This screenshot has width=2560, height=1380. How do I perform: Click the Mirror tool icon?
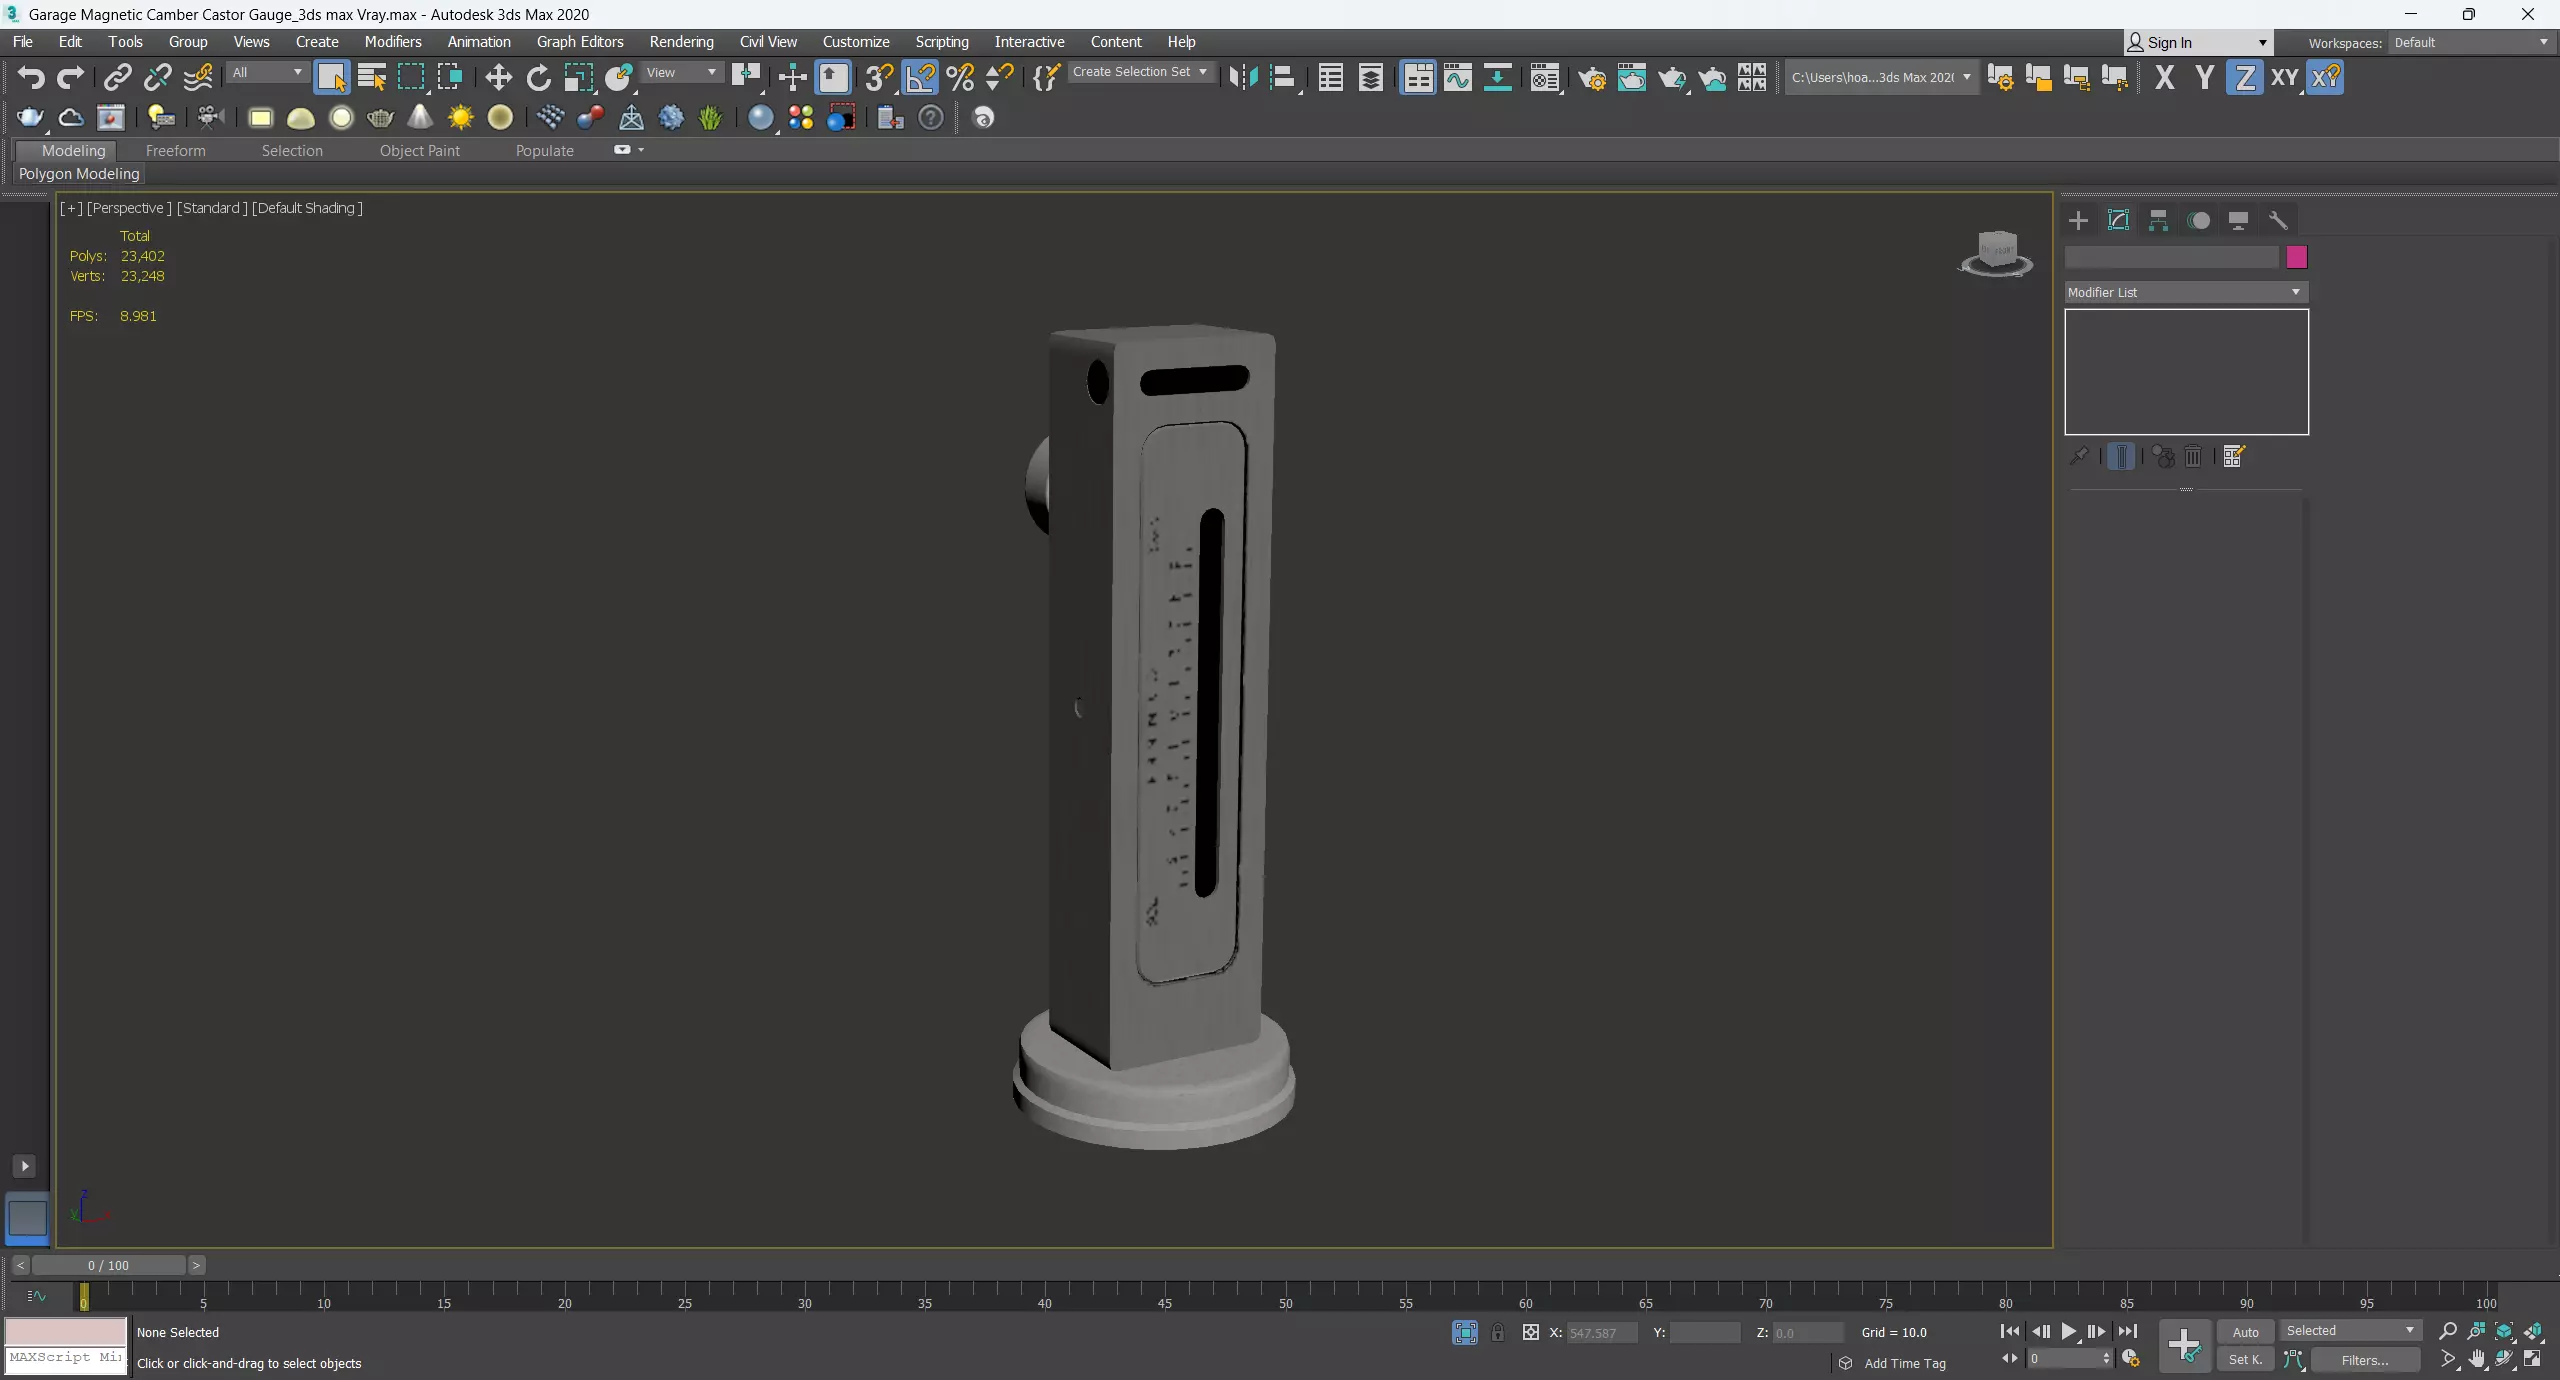pyautogui.click(x=1242, y=77)
